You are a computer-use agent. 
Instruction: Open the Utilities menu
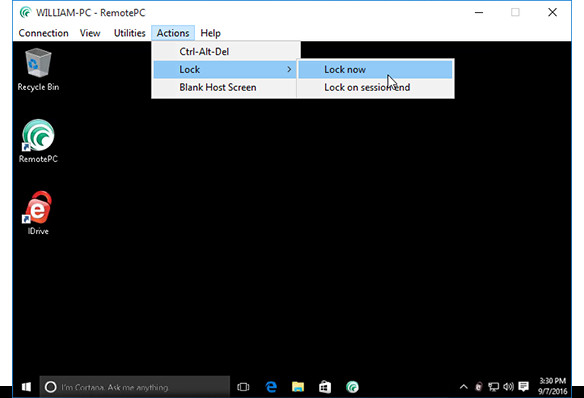click(129, 33)
